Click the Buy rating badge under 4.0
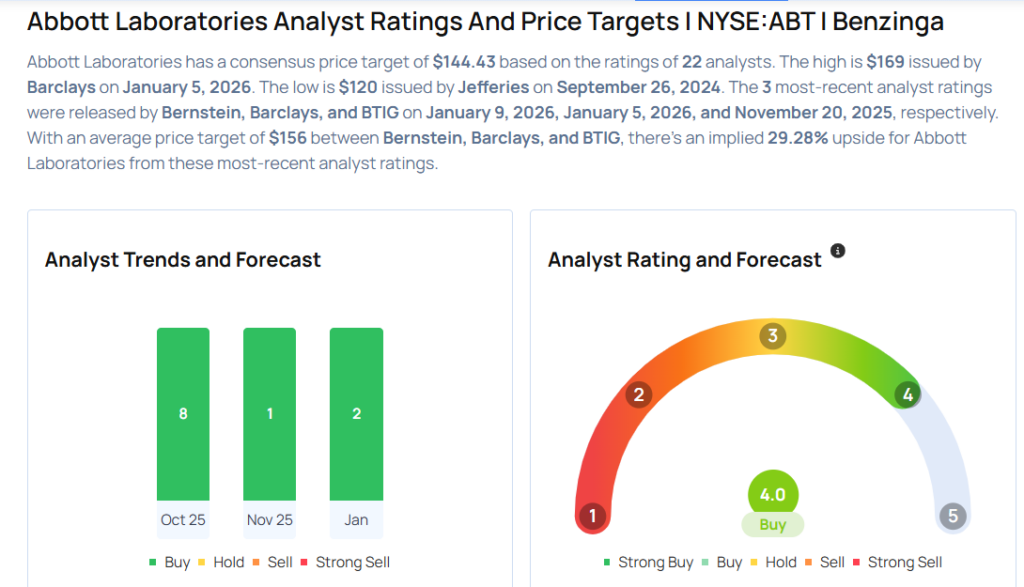Screen dimensions: 1024x587 point(772,525)
